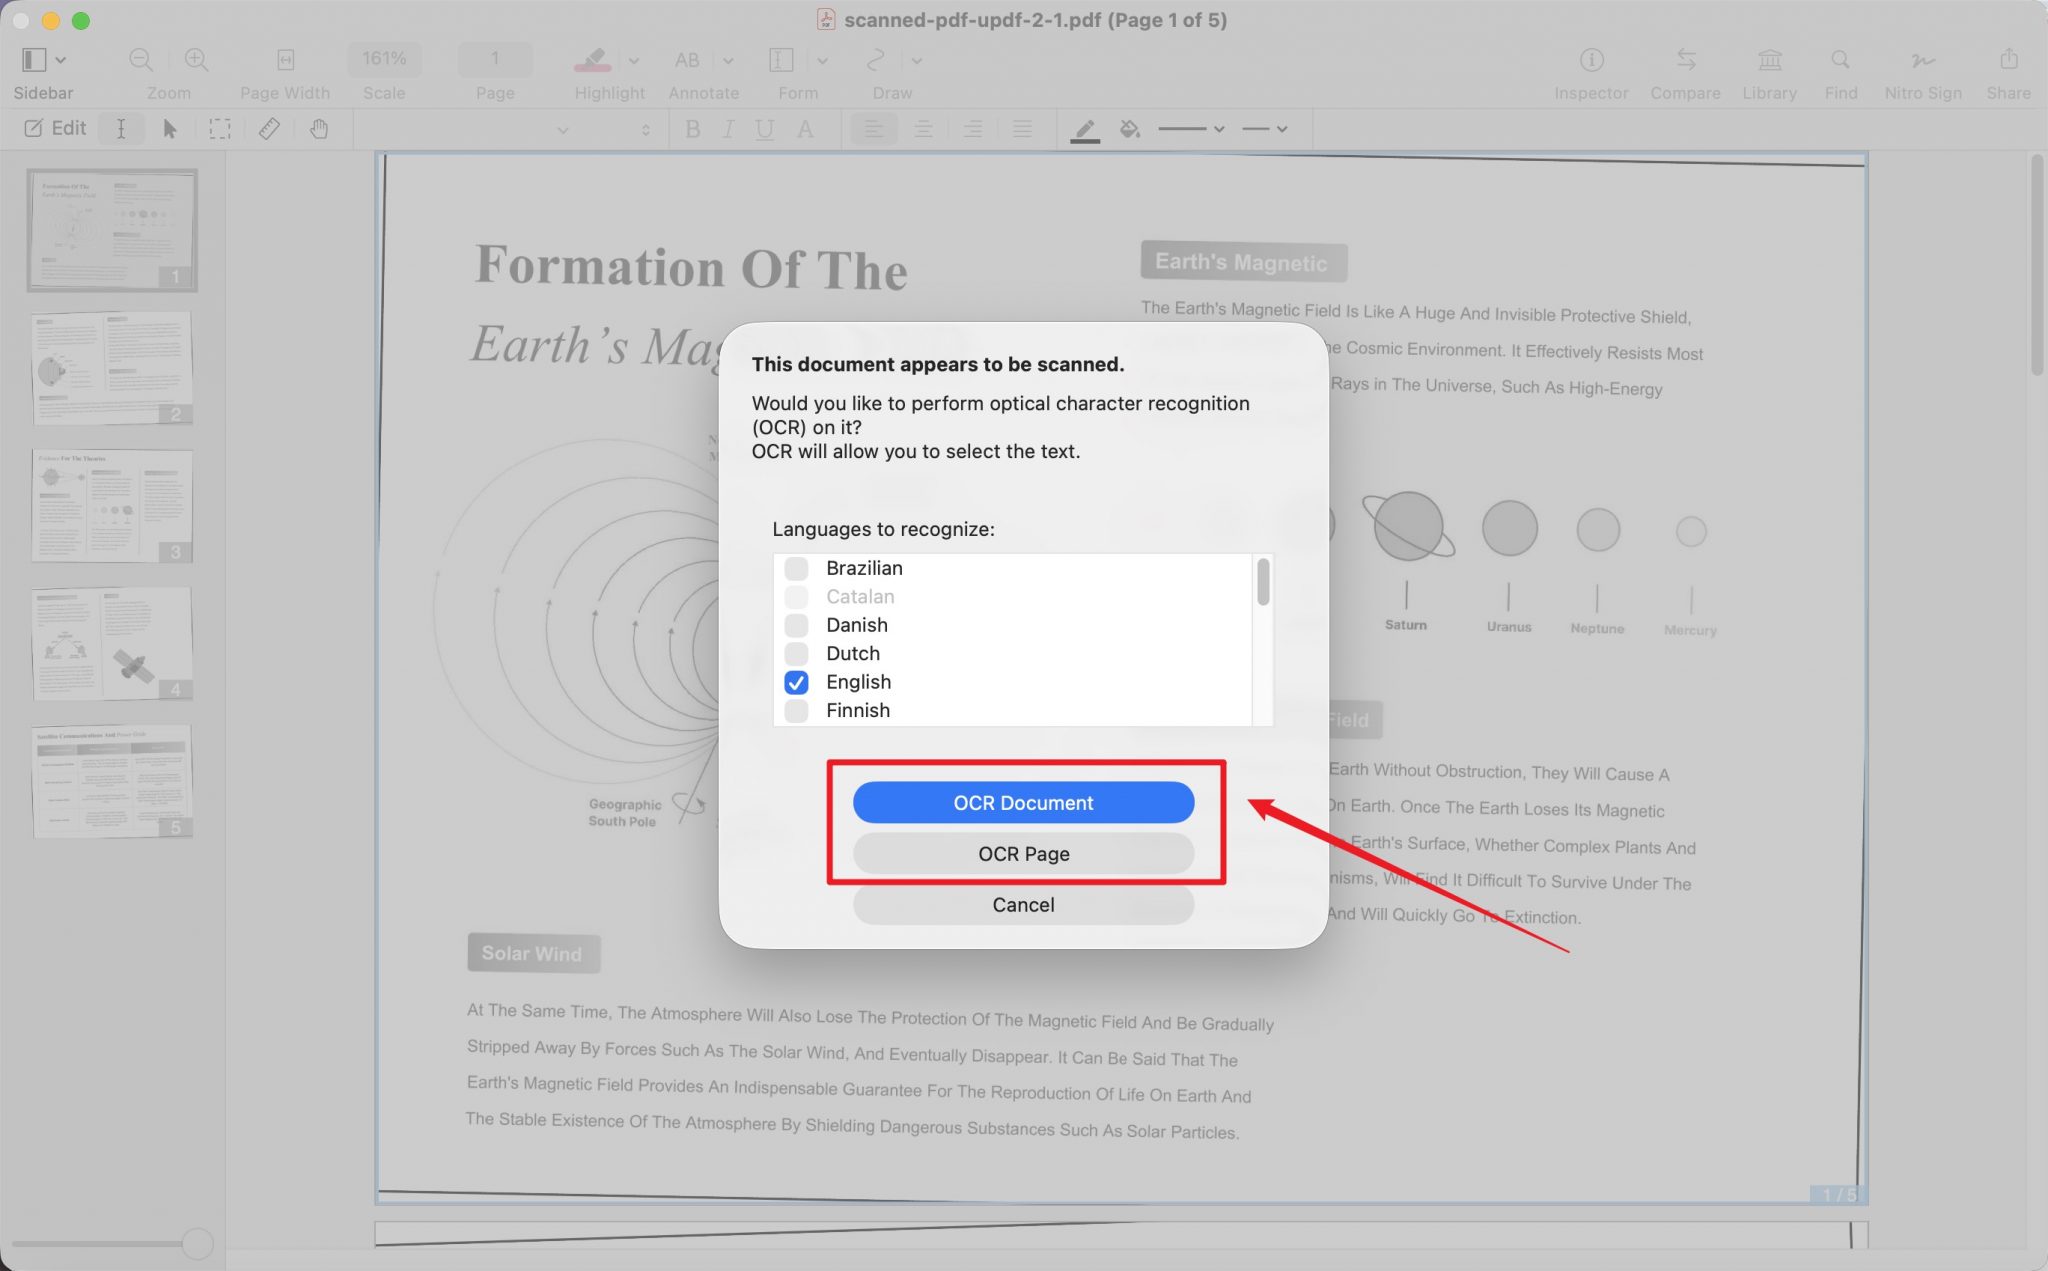Check the Dutch language checkbox

click(x=796, y=654)
